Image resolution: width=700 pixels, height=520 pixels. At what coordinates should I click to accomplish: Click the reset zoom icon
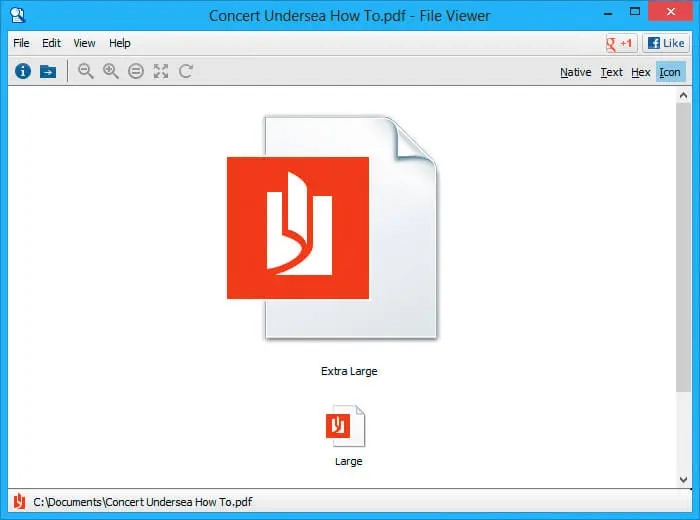pyautogui.click(x=136, y=71)
